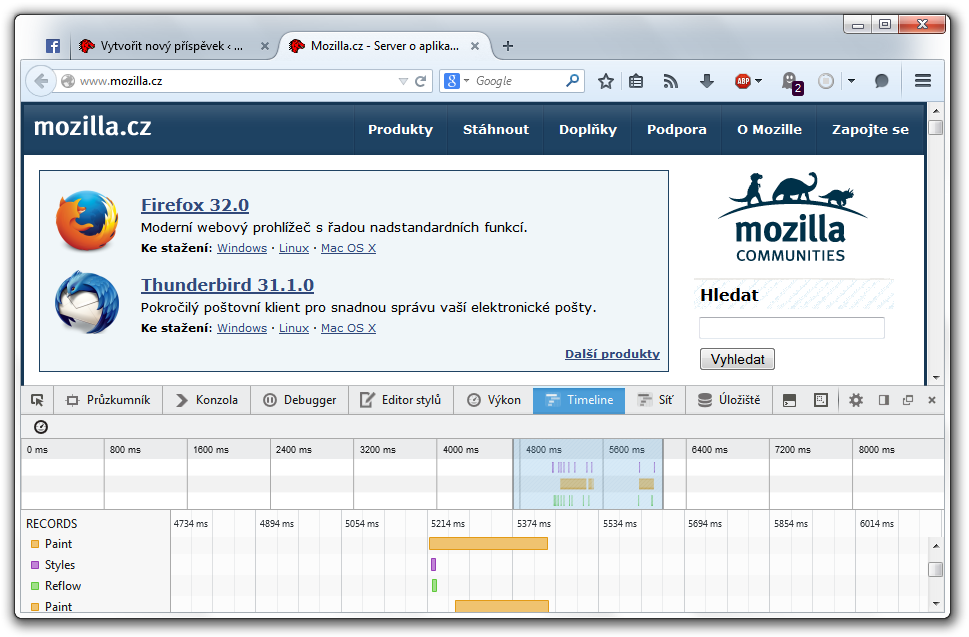Open the Další produkty link
The image size is (969, 637).
(612, 354)
